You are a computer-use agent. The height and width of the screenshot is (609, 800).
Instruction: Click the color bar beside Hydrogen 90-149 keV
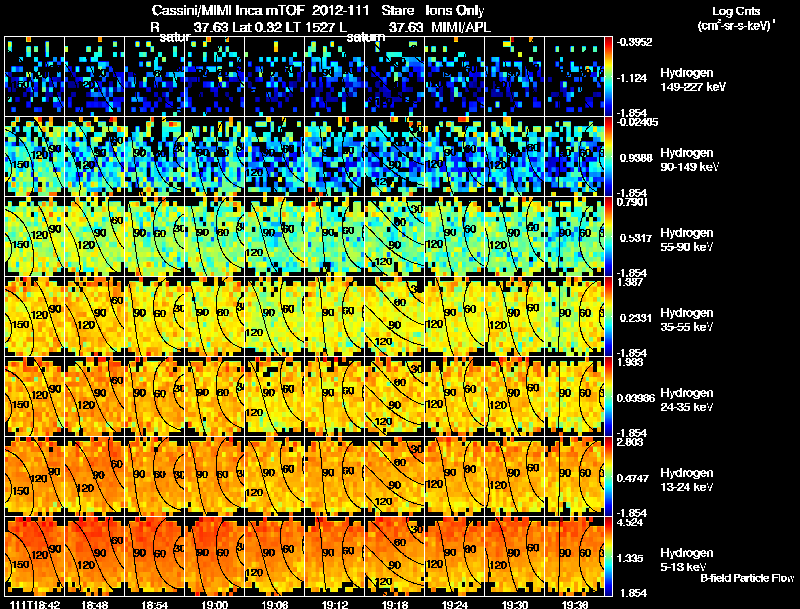[608, 157]
